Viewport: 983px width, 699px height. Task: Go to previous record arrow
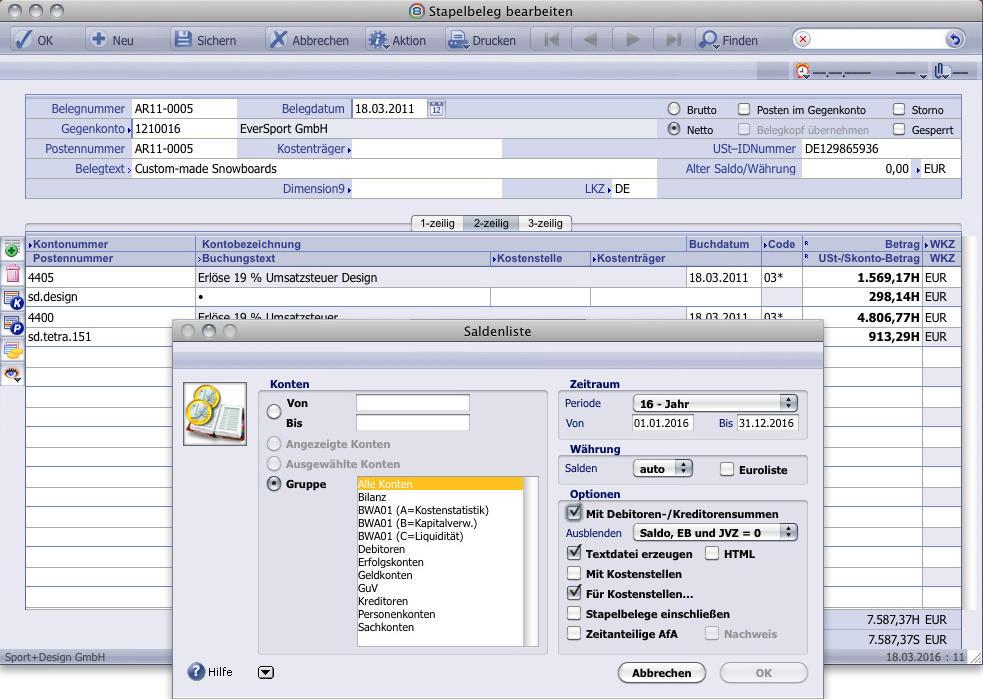[x=590, y=40]
